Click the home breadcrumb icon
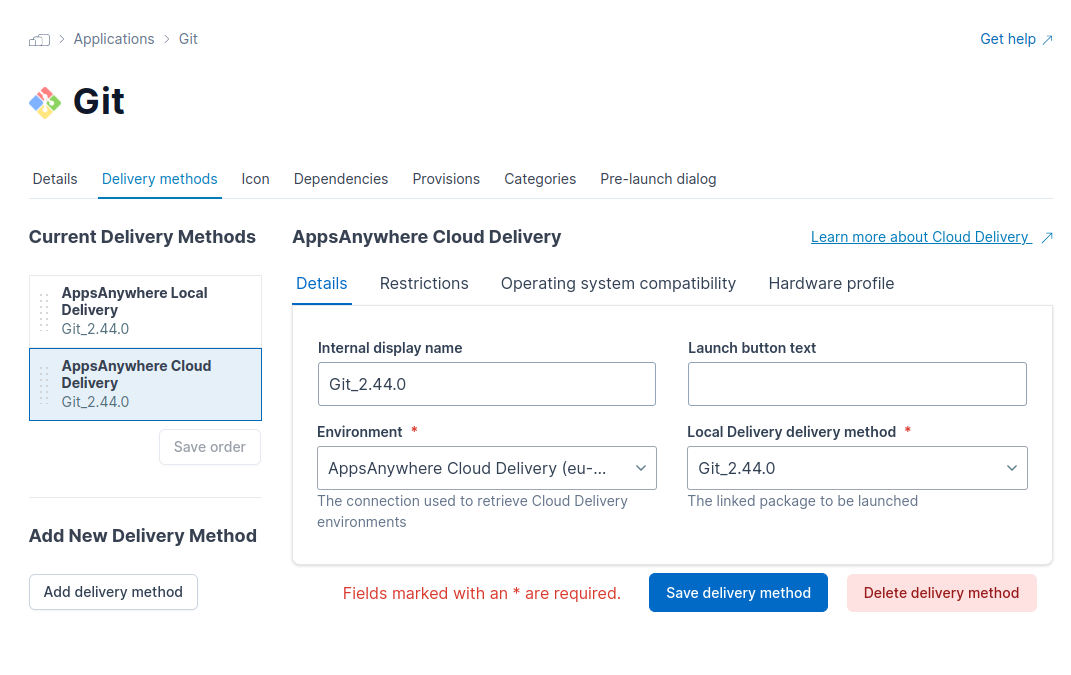Viewport: 1071px width, 675px height. point(39,40)
